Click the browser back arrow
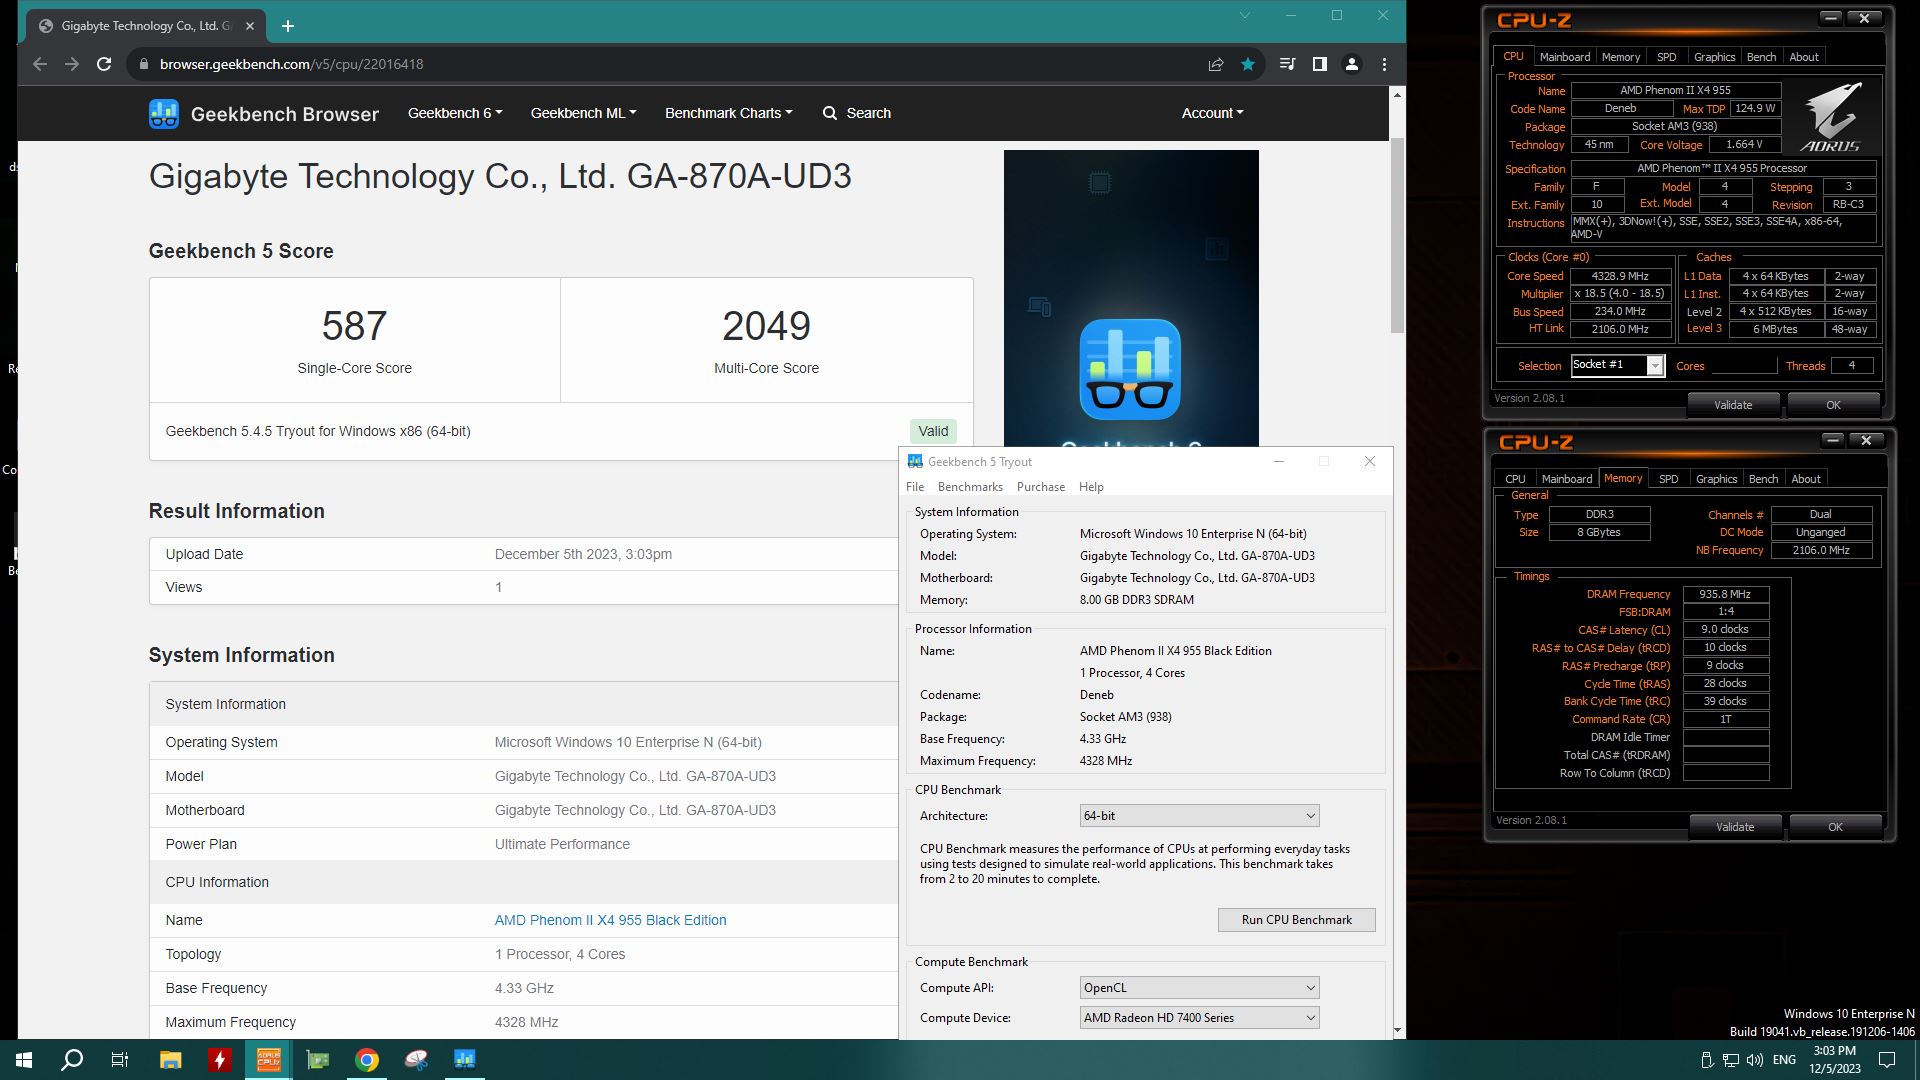Viewport: 1920px width, 1080px height. click(x=40, y=64)
